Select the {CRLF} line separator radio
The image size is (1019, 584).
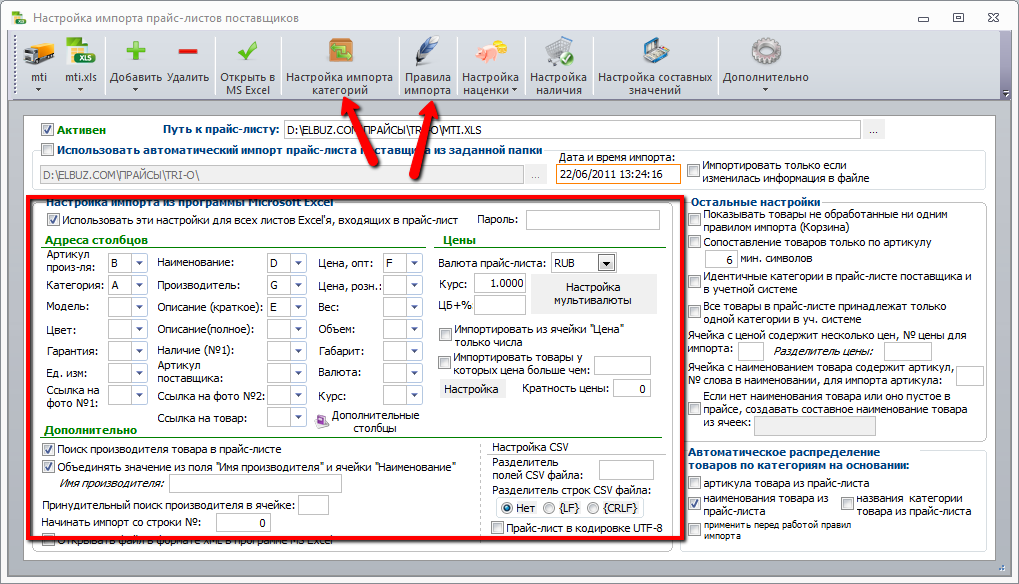[593, 508]
